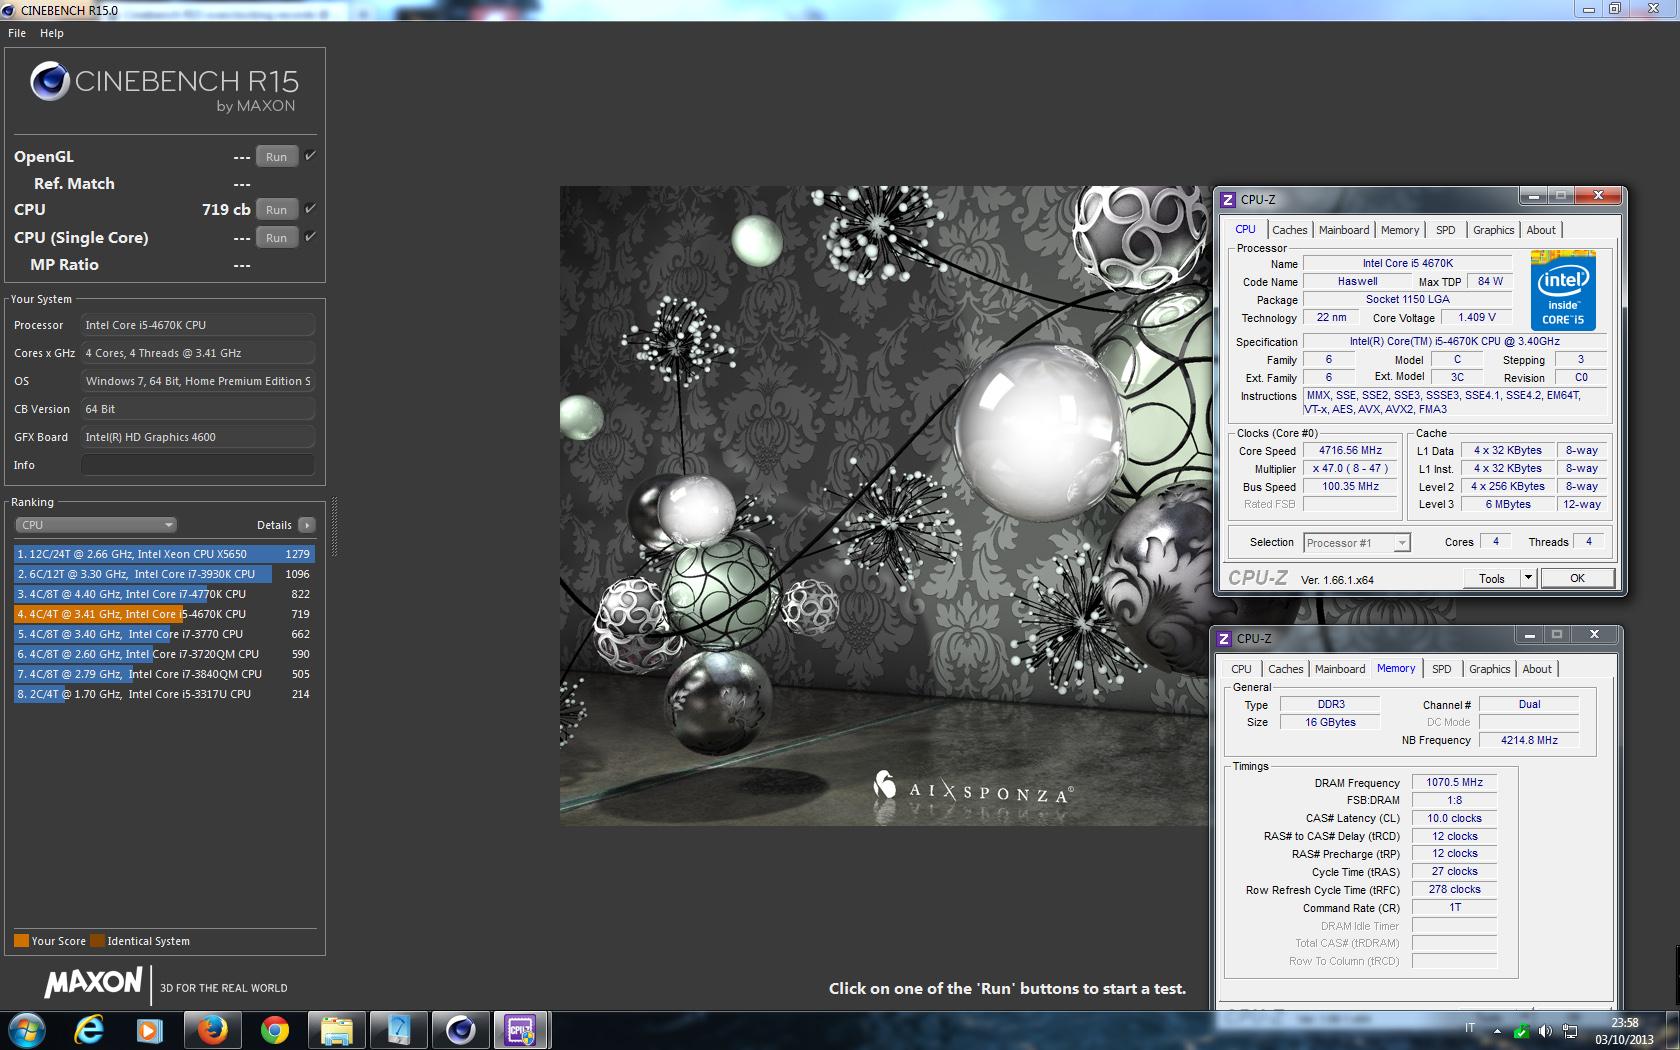The width and height of the screenshot is (1680, 1050).
Task: Run the OpenGL benchmark
Action: click(x=277, y=157)
